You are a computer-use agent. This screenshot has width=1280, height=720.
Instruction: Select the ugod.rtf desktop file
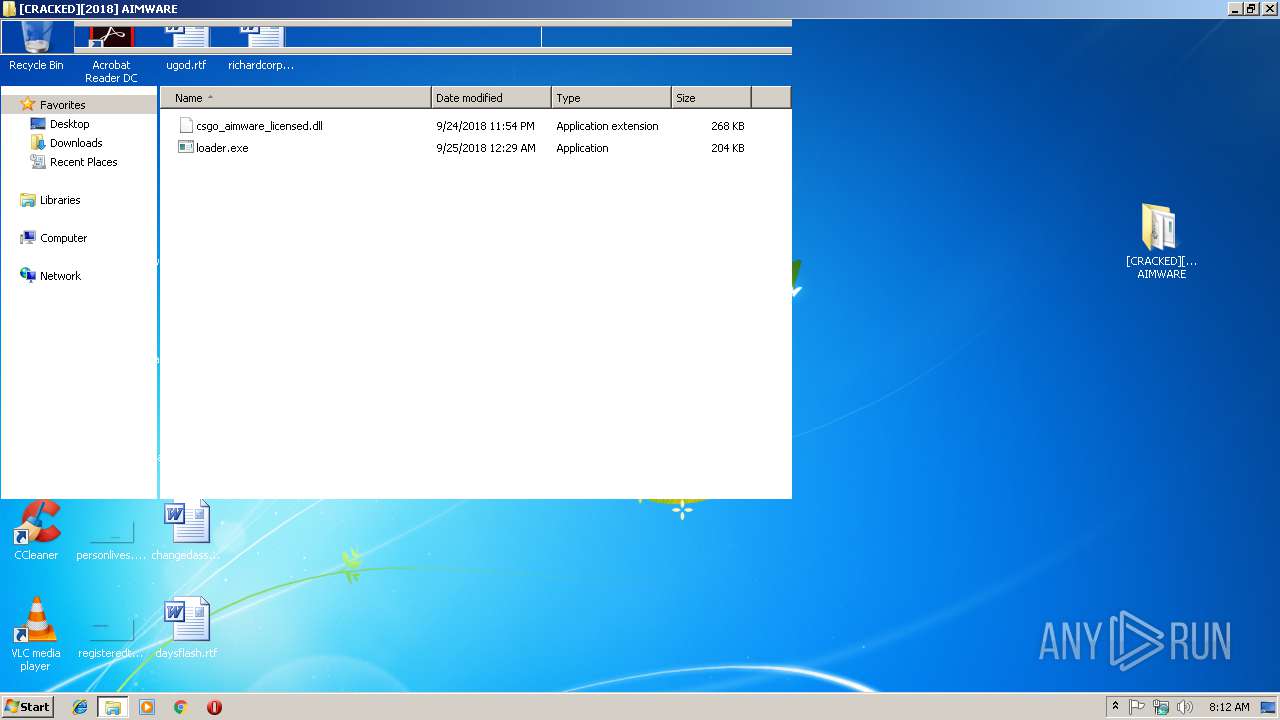coord(186,47)
